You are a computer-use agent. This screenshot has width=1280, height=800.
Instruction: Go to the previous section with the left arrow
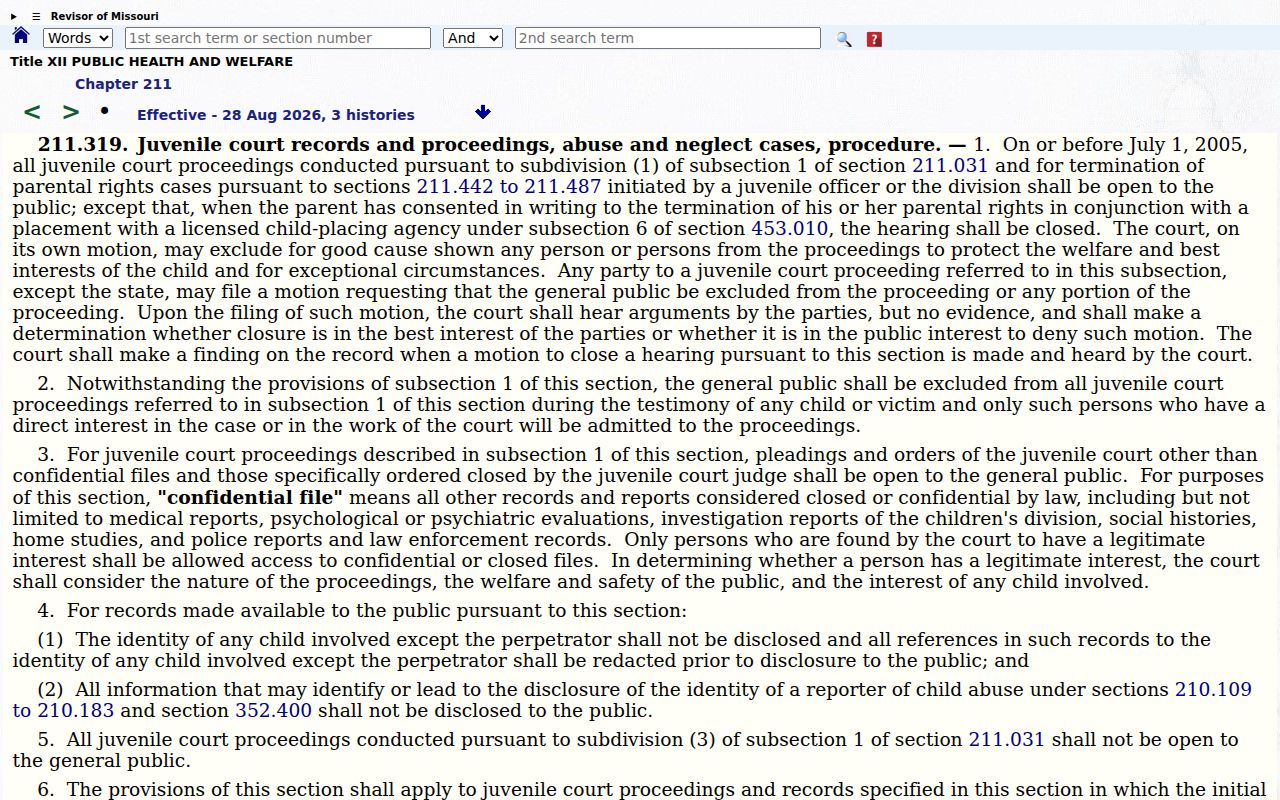(x=32, y=113)
